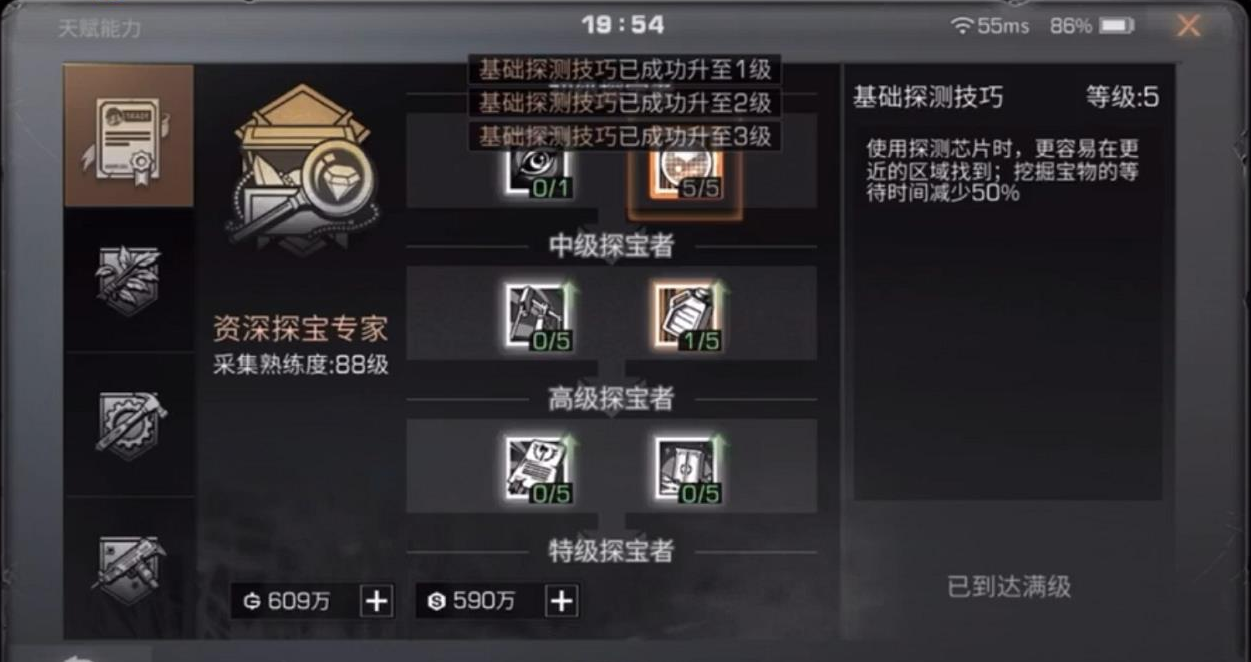The height and width of the screenshot is (662, 1251).
Task: Select the highlighted skill showing 5/5
Action: [x=687, y=172]
